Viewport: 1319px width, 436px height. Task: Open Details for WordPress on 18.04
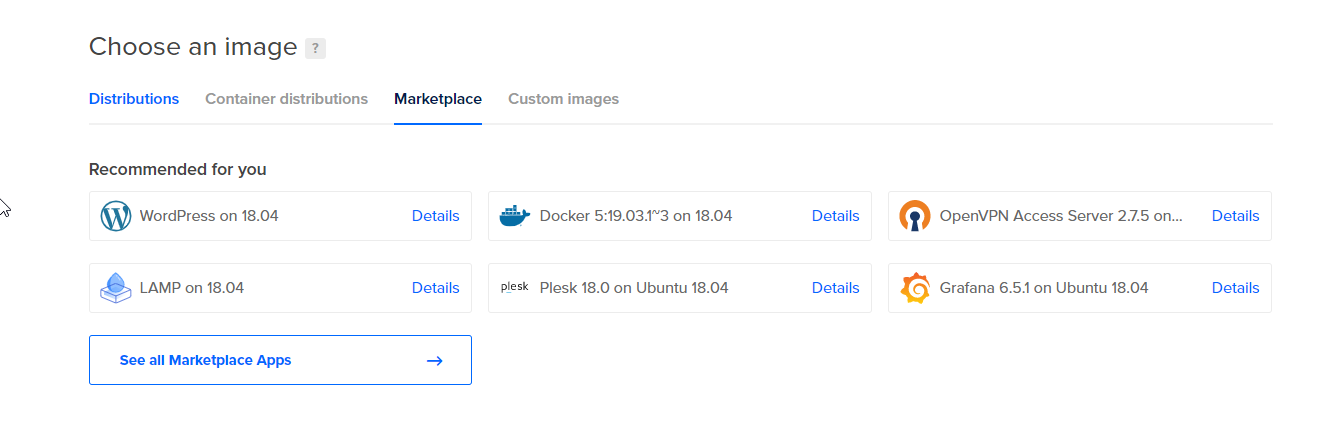[x=436, y=216]
